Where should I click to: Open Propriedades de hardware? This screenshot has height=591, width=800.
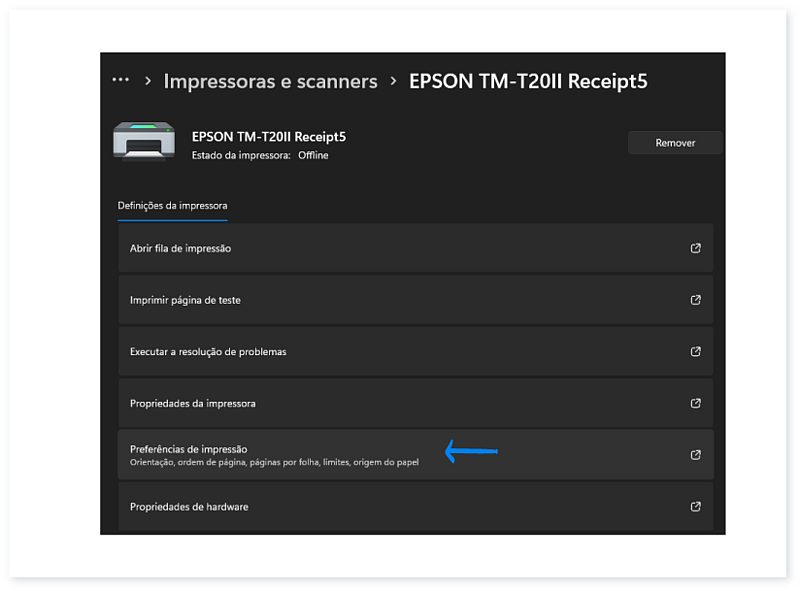tap(189, 507)
